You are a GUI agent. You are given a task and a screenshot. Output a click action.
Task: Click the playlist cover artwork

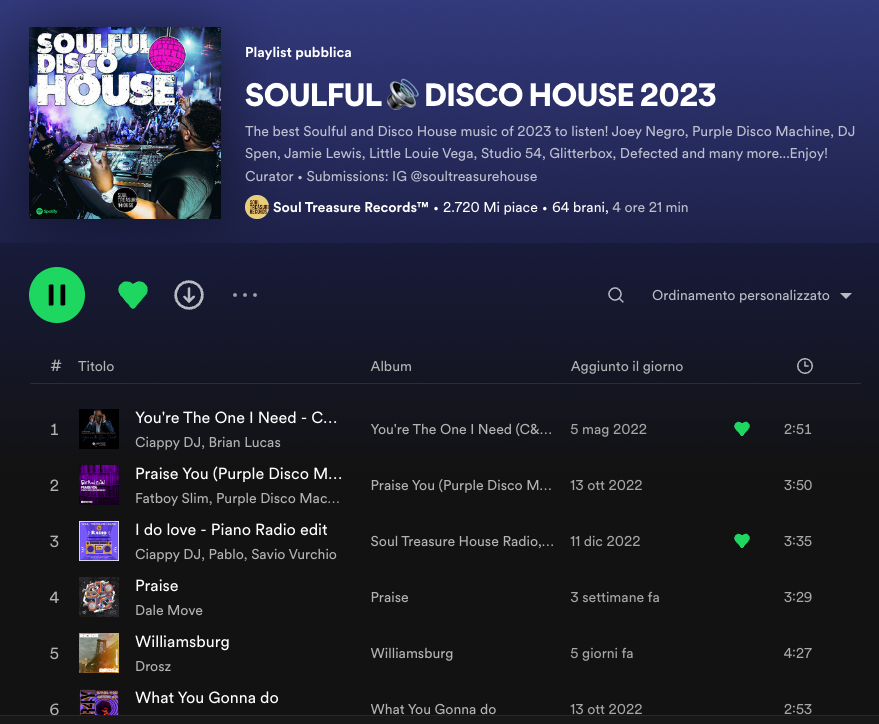click(x=125, y=122)
